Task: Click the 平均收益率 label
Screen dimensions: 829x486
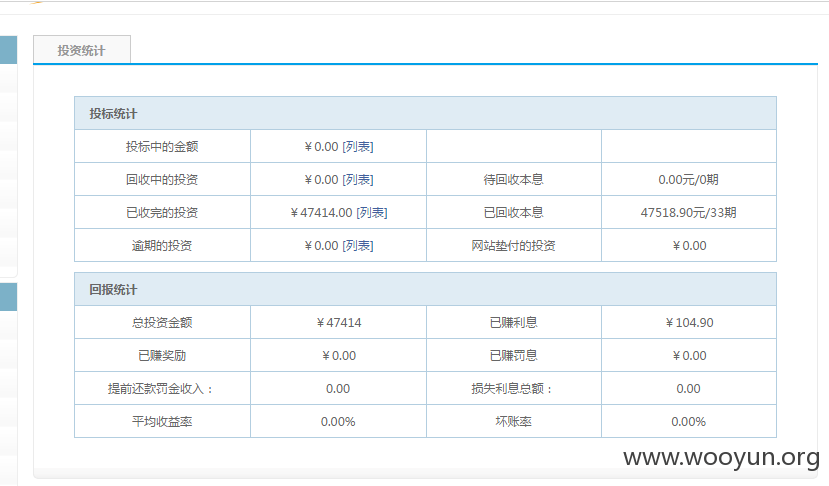Action: [x=162, y=421]
